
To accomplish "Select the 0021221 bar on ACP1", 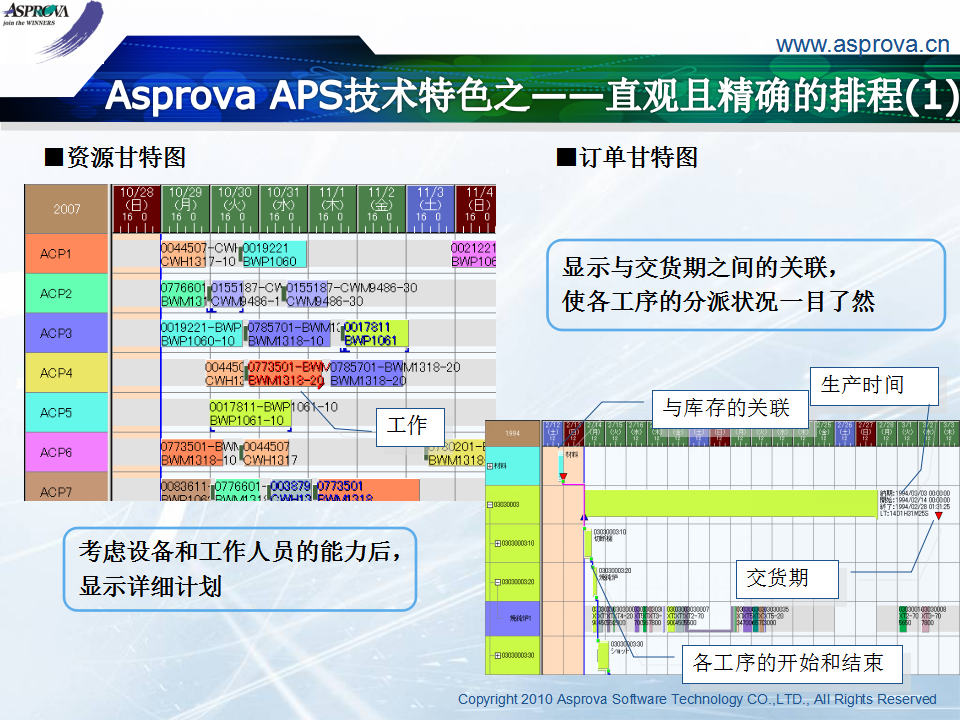I will (473, 255).
